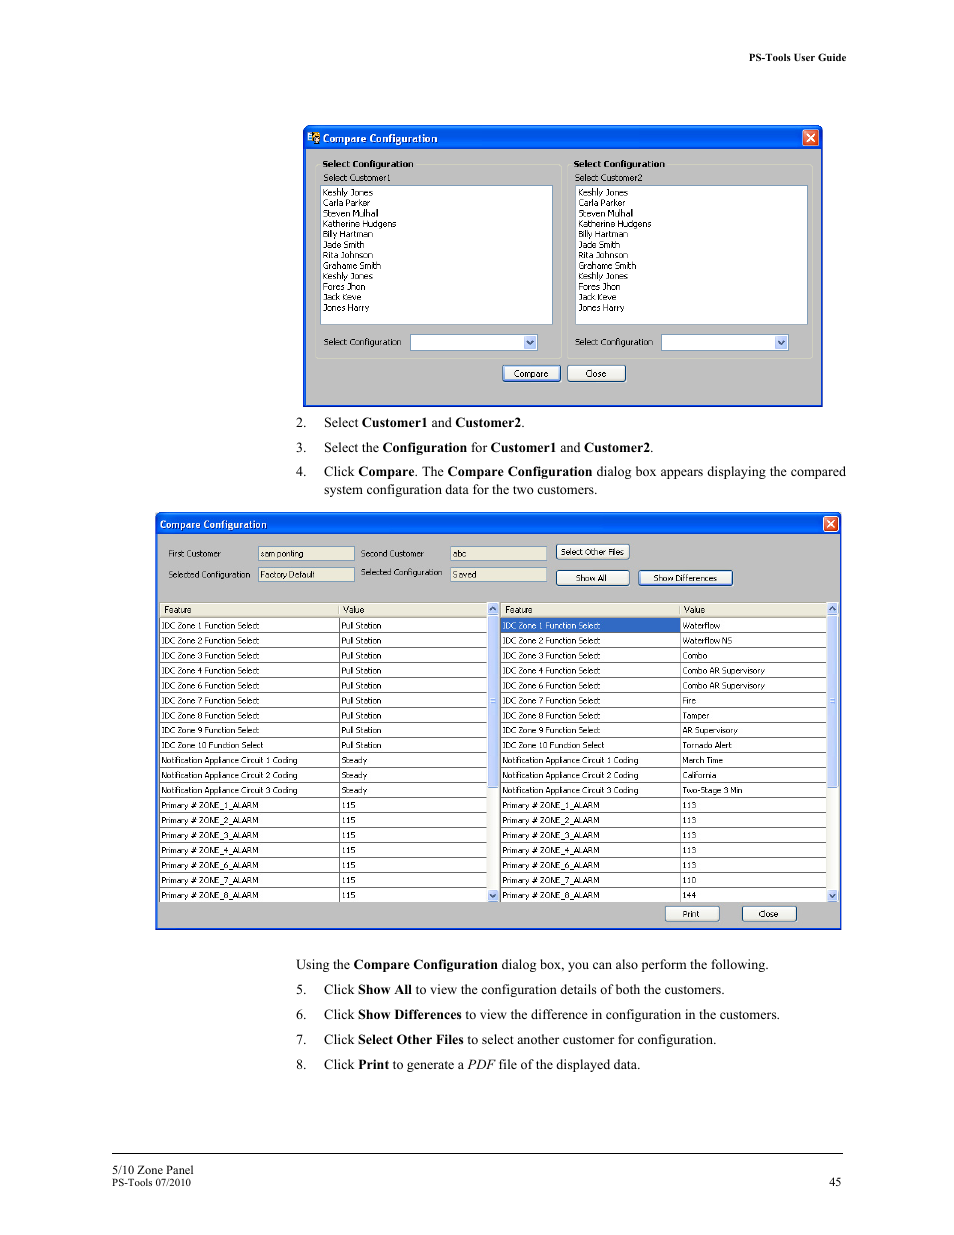Click left table row Primary # ZONE_1_ALARM
The height and width of the screenshot is (1235, 954).
click(x=249, y=805)
